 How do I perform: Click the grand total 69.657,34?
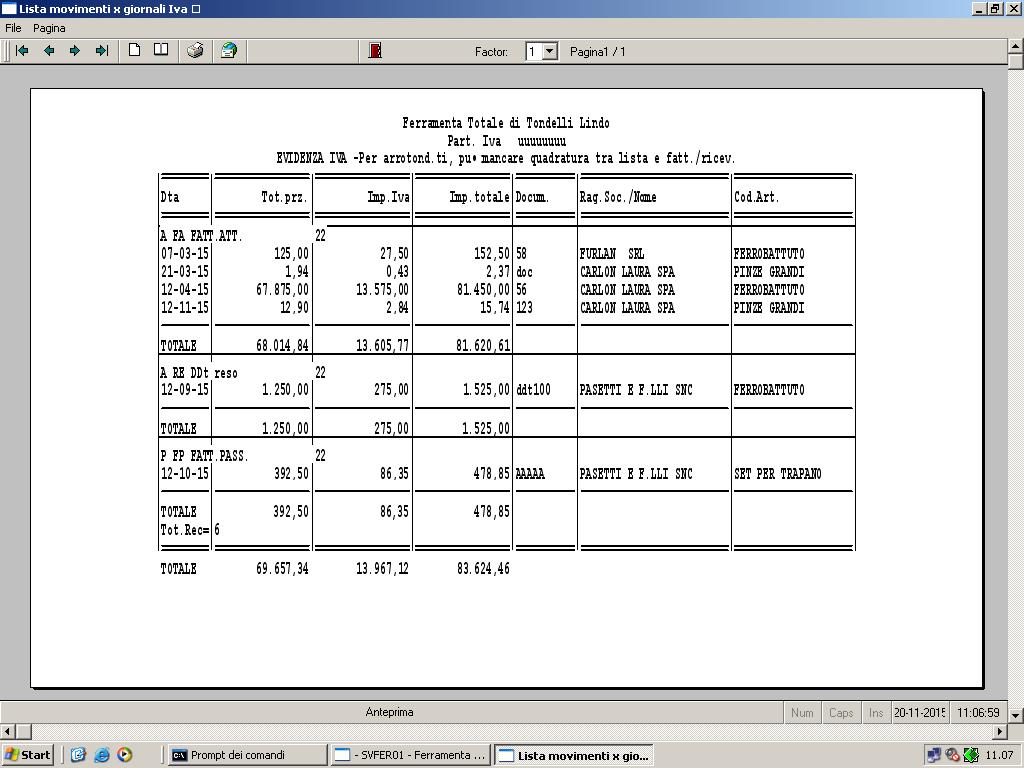click(x=282, y=569)
